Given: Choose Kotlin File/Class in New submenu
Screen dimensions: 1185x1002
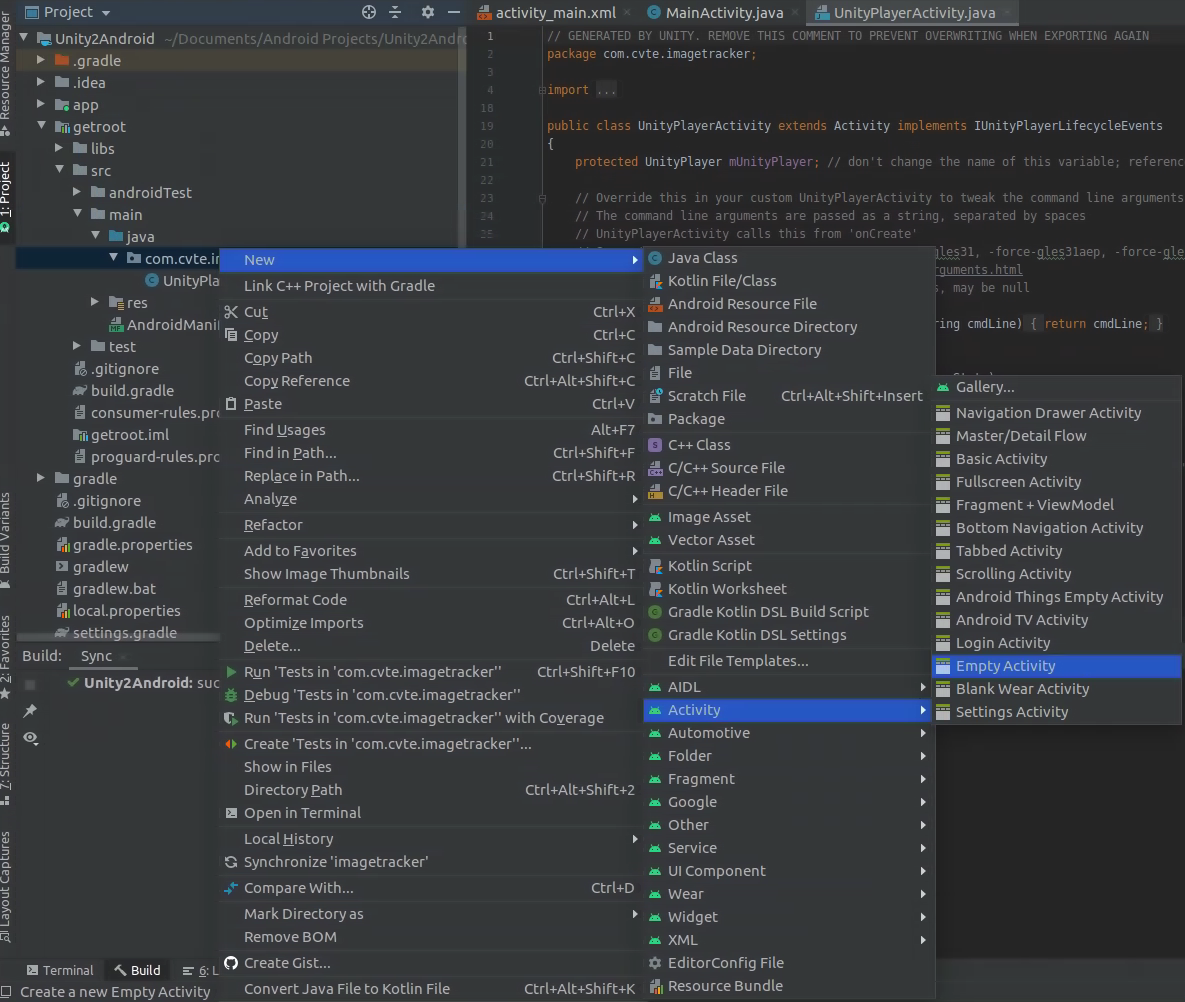Looking at the screenshot, I should 788,281.
